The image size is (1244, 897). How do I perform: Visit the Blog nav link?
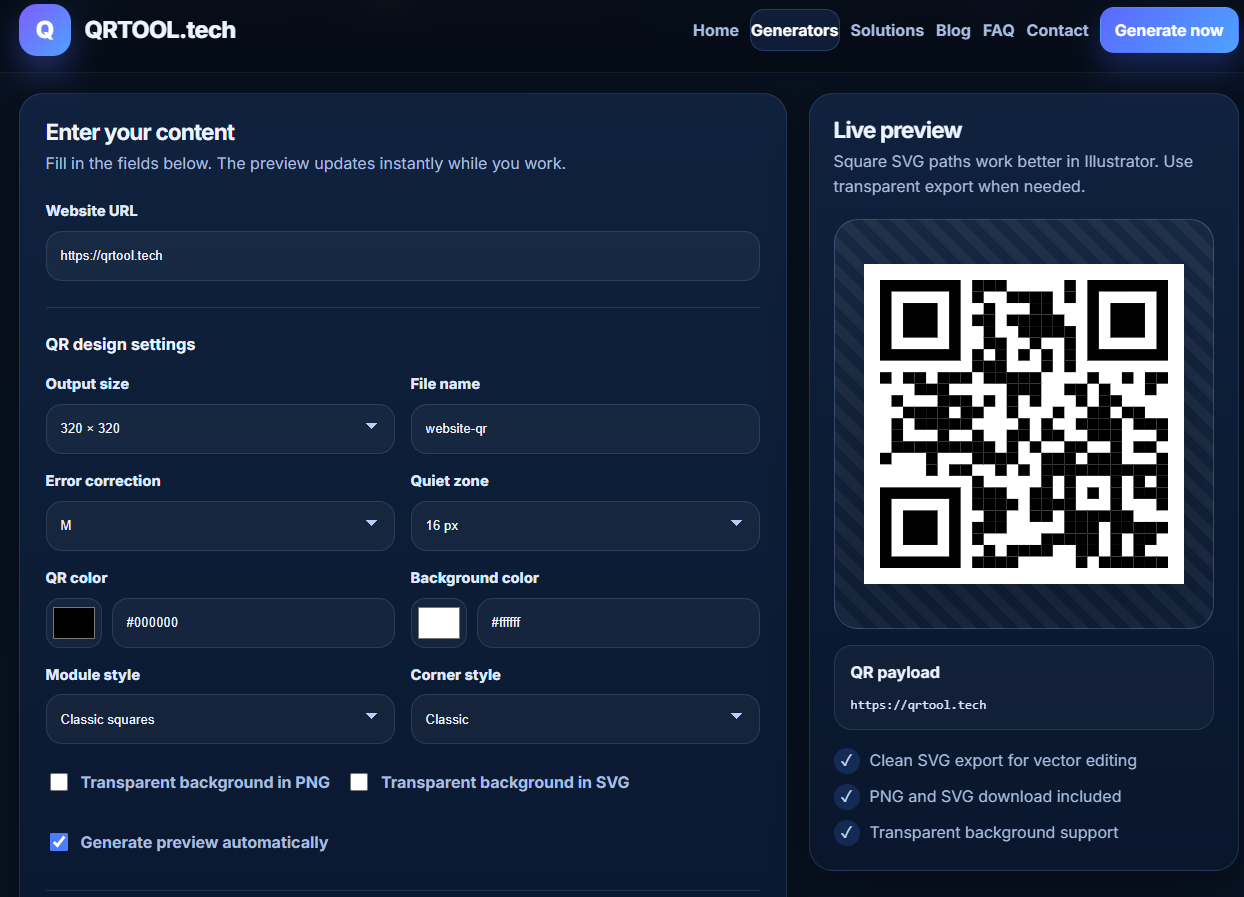953,30
